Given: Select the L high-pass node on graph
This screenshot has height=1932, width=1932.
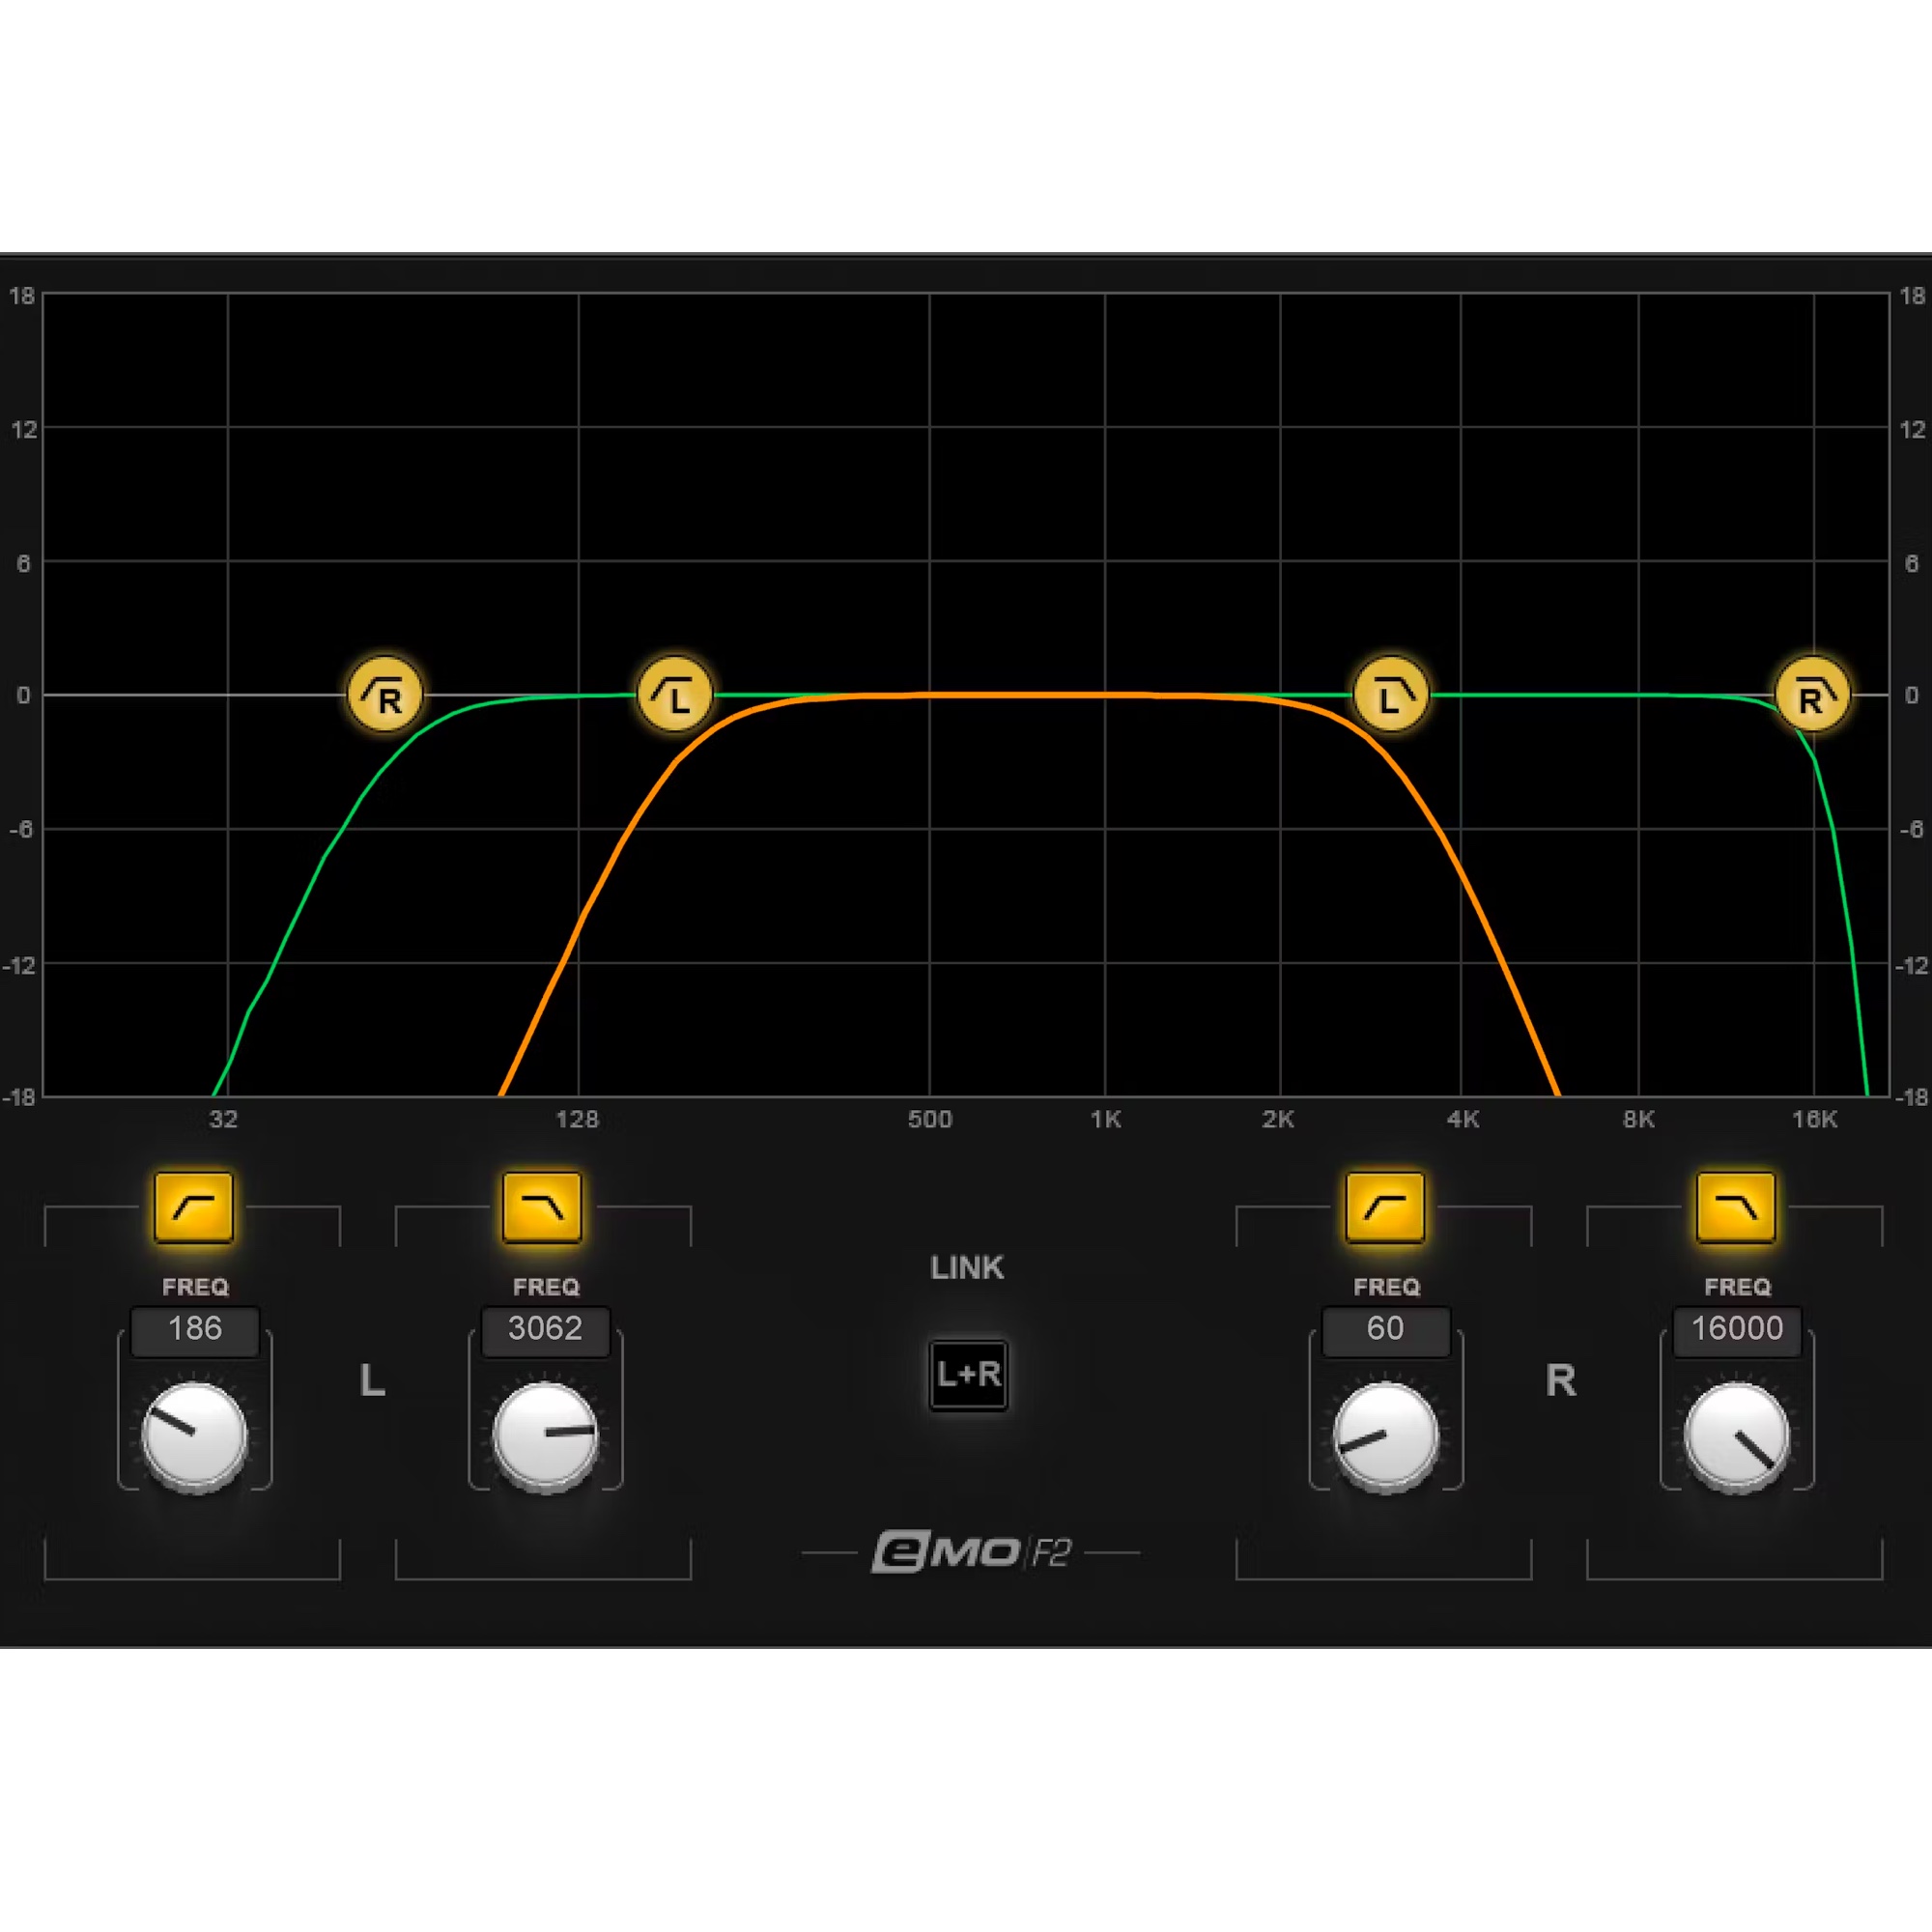Looking at the screenshot, I should 675,695.
